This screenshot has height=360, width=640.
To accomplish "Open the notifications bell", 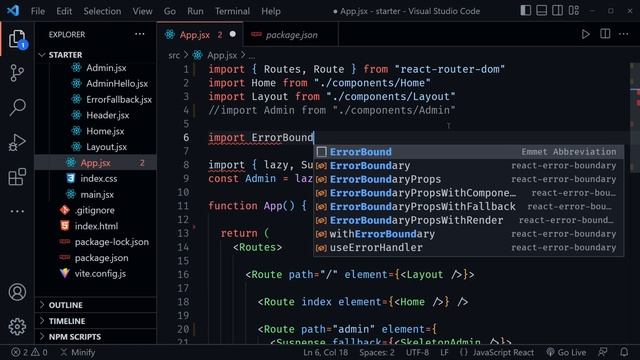I will [624, 352].
